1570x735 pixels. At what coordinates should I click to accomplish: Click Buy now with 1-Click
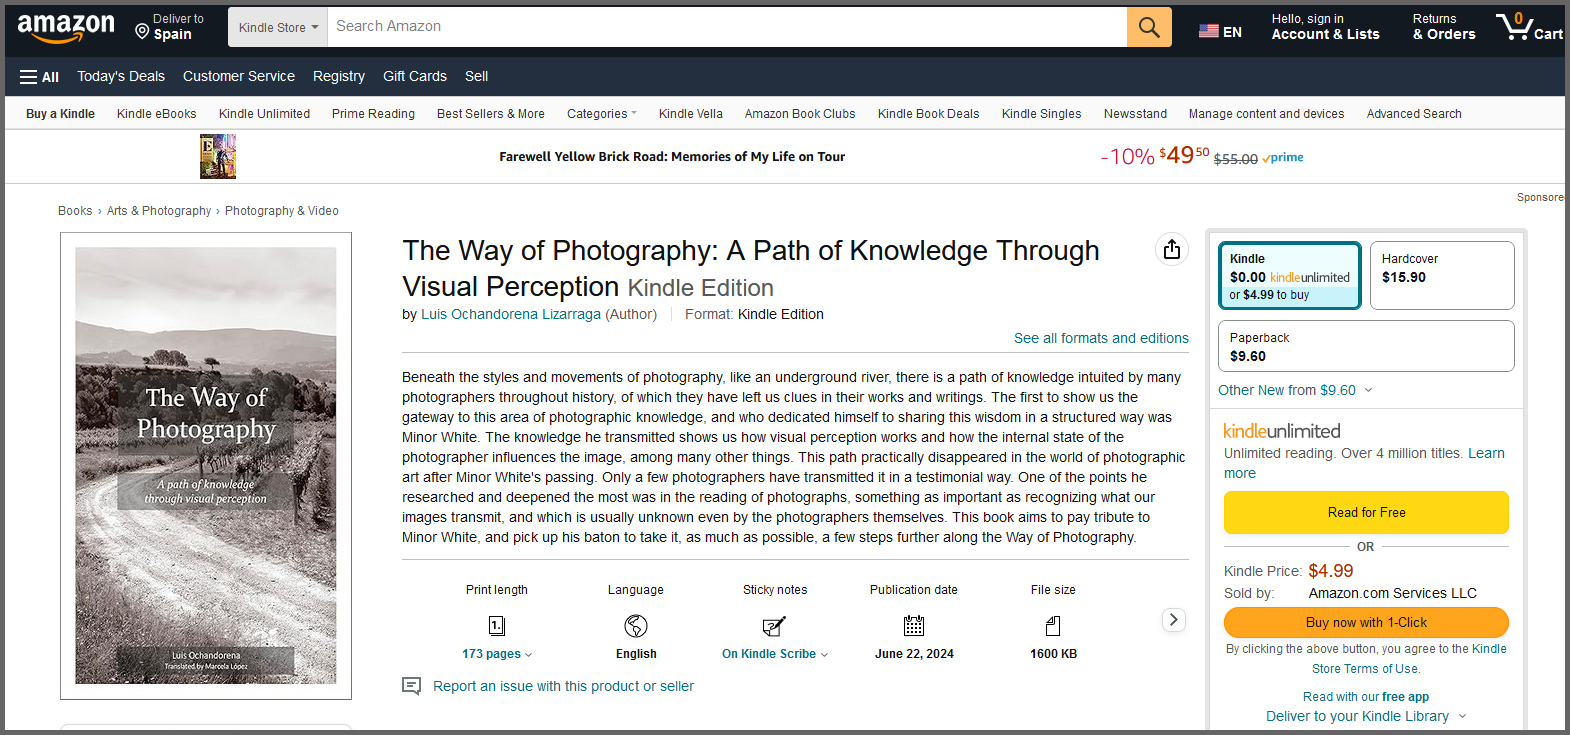click(1366, 622)
